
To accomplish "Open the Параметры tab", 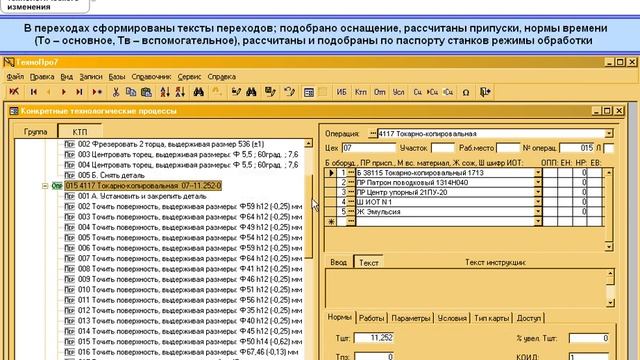I will pos(411,318).
